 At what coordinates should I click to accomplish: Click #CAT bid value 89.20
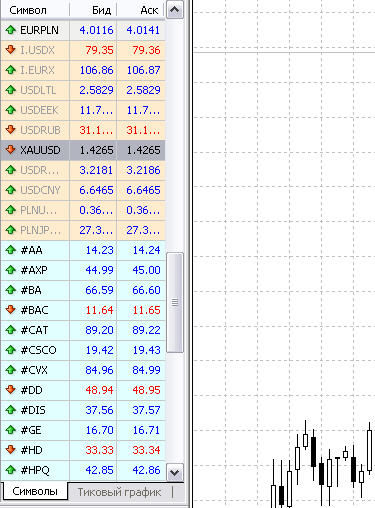99,330
